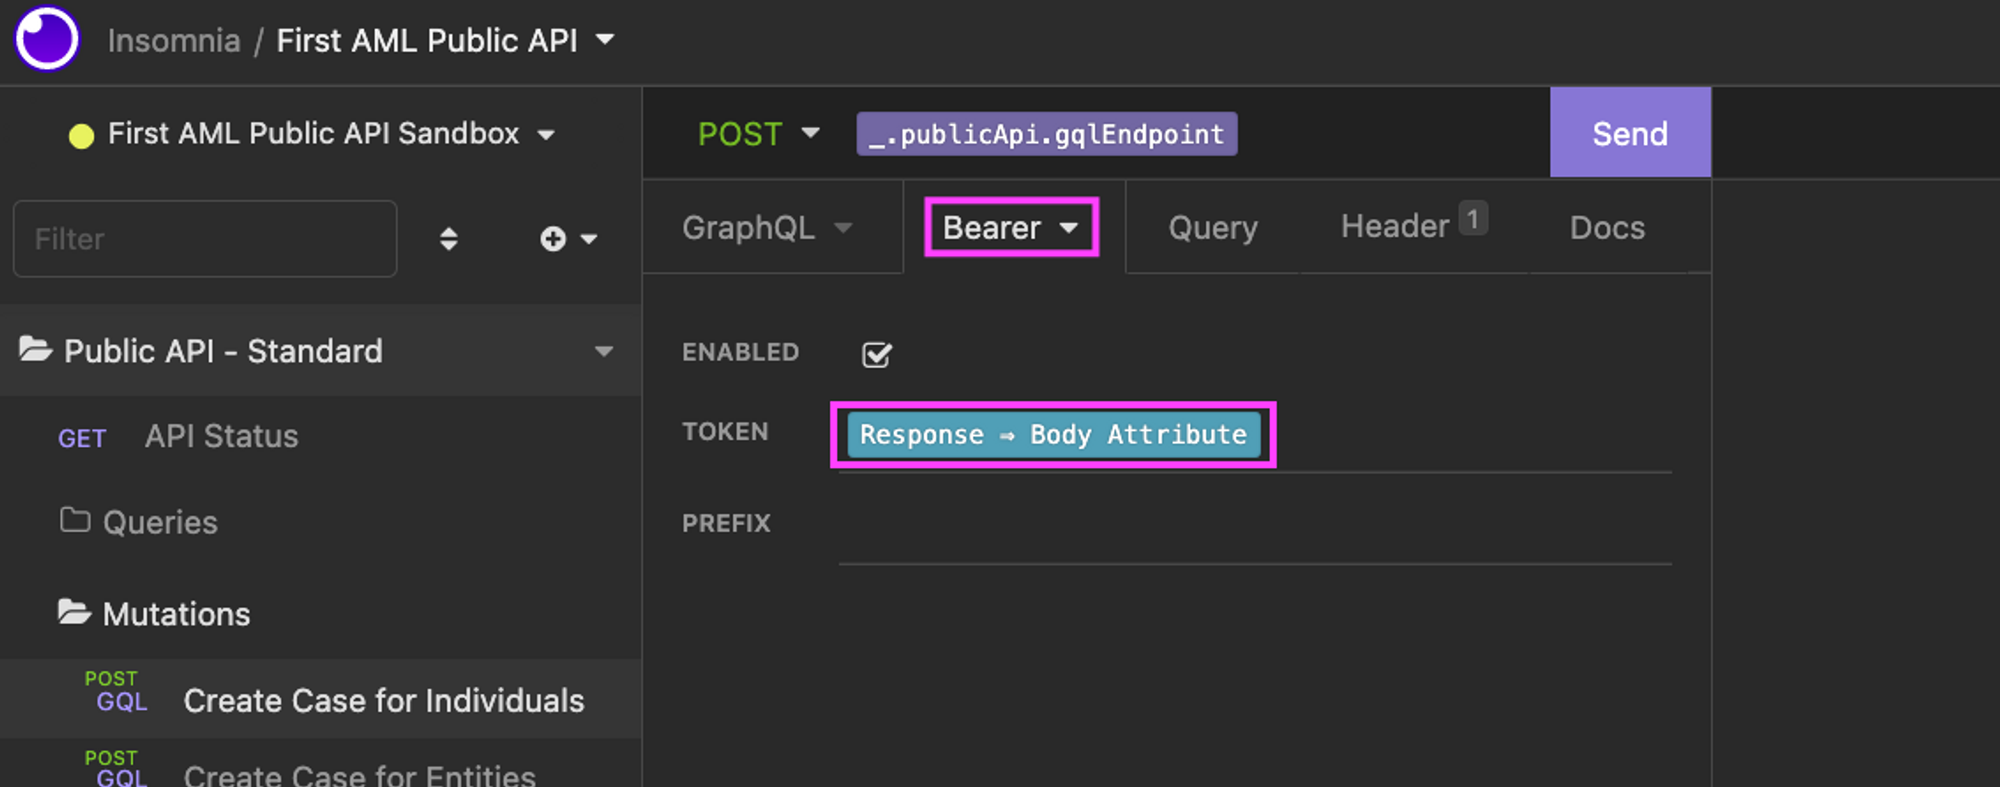Click the Insomnia breadcrumb link
The height and width of the screenshot is (787, 2000).
174,41
